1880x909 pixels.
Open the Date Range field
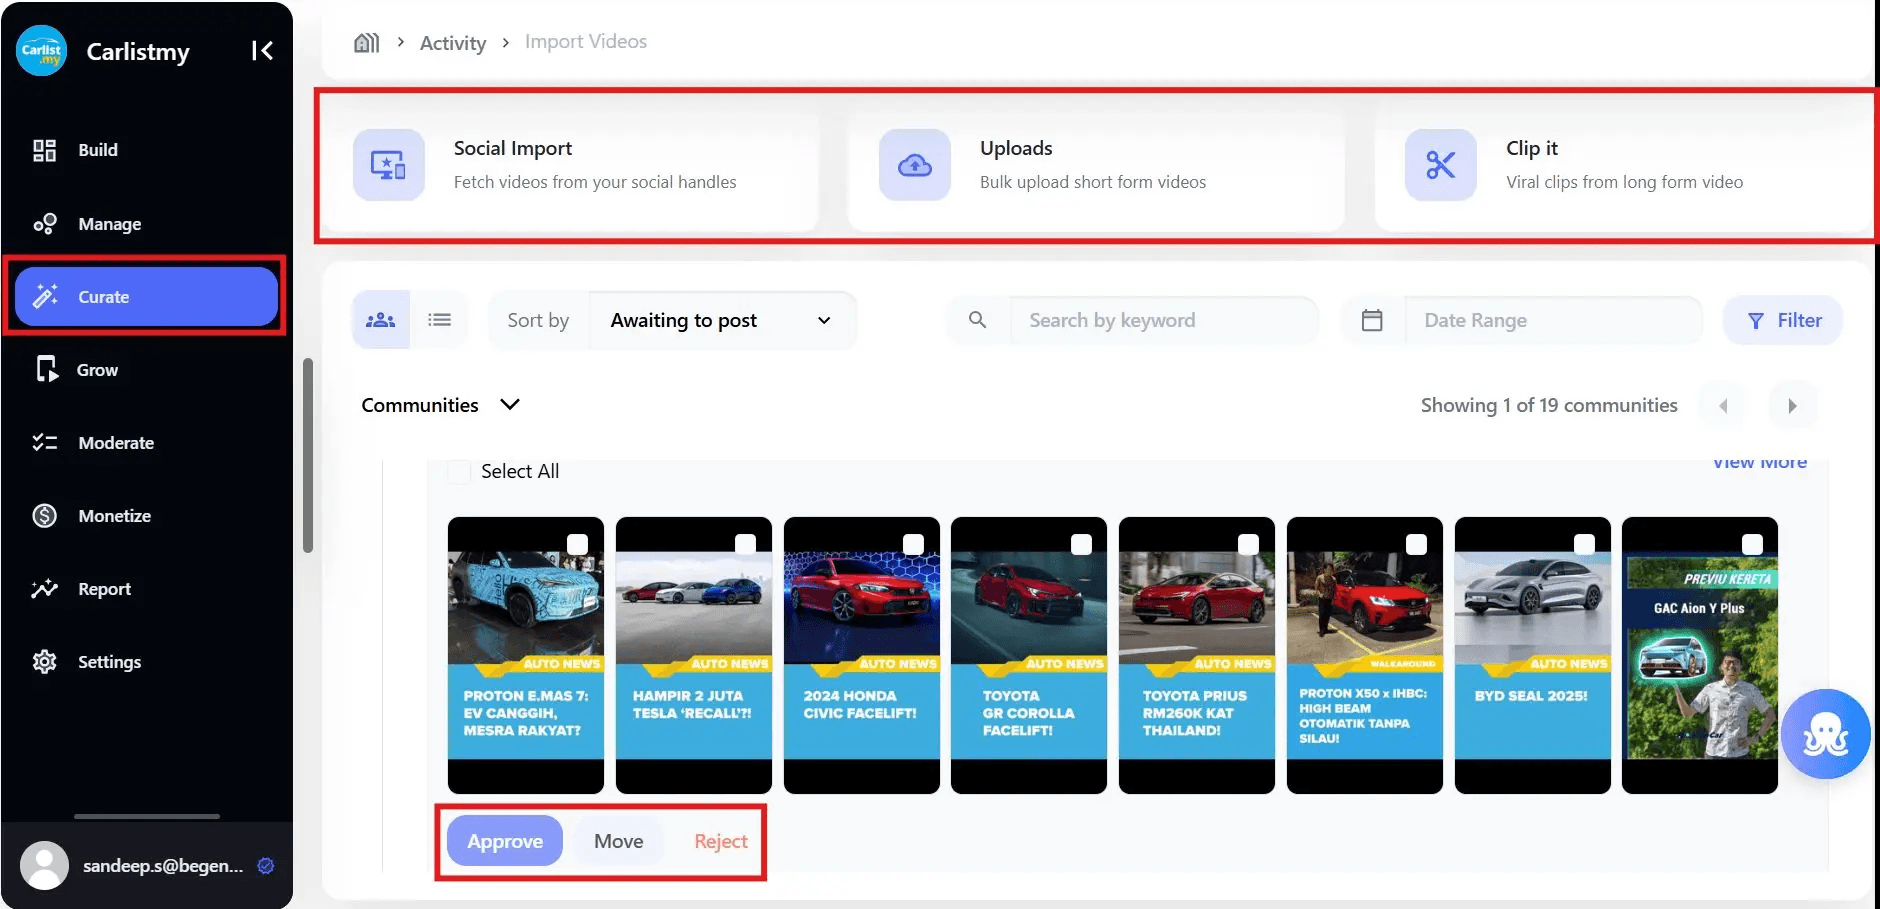[x=1553, y=320]
